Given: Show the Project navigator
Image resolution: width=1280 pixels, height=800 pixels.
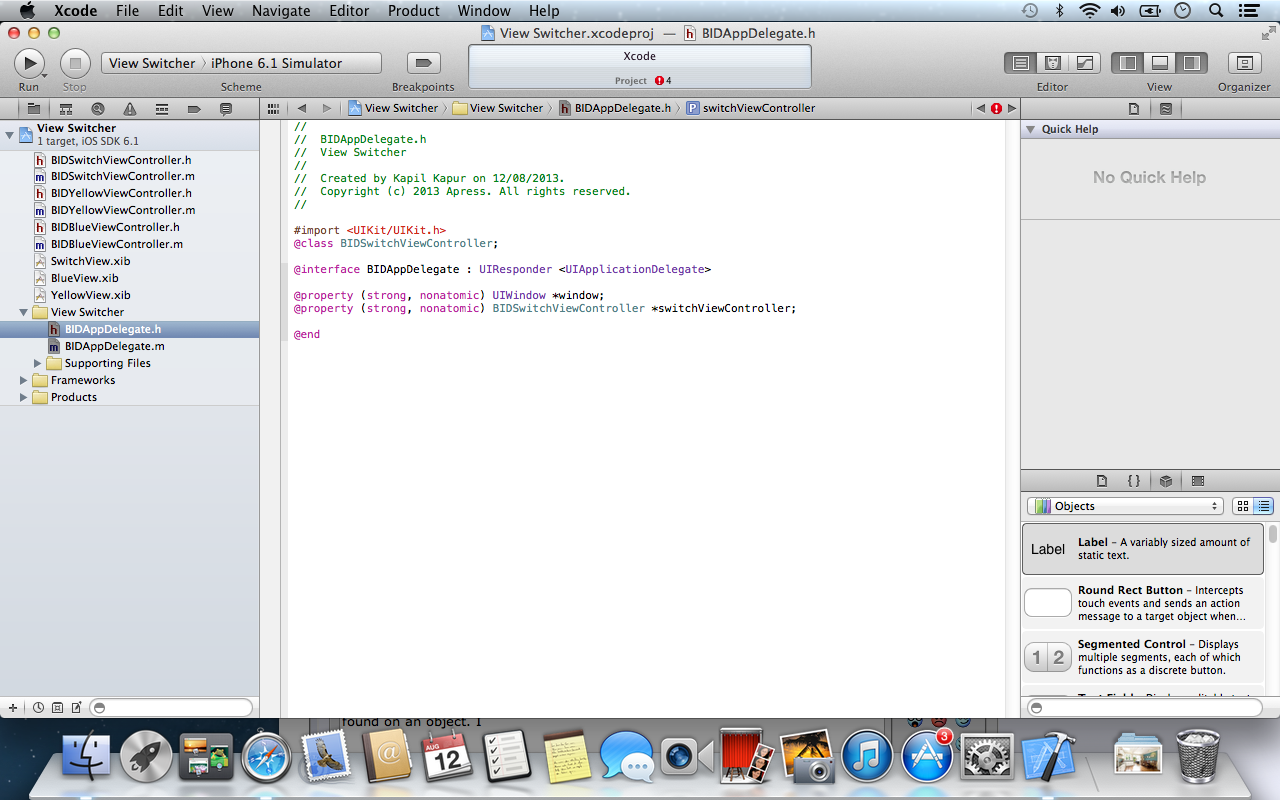Looking at the screenshot, I should click(33, 108).
